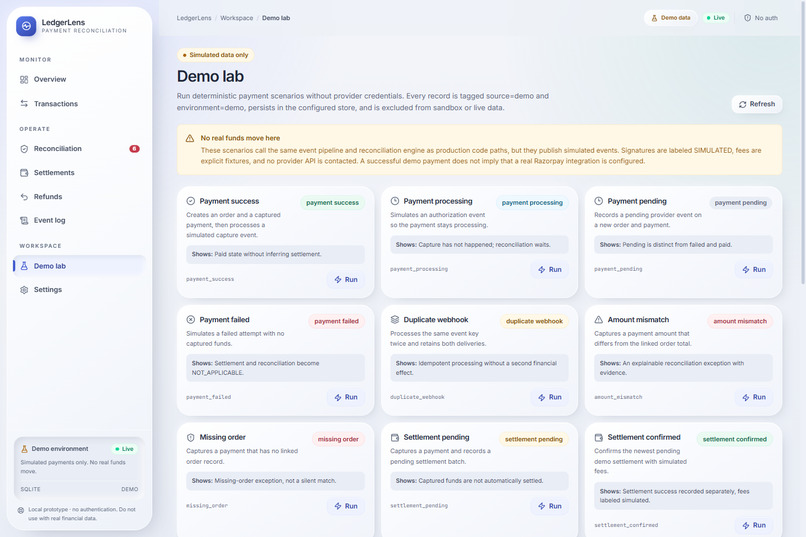Screen dimensions: 806x537
Task: Click the LedgerLens logo icon
Action: (x=26, y=26)
